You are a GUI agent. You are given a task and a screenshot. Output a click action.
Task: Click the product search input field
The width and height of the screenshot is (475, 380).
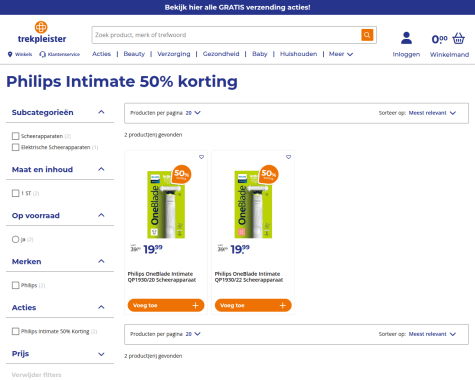click(226, 35)
